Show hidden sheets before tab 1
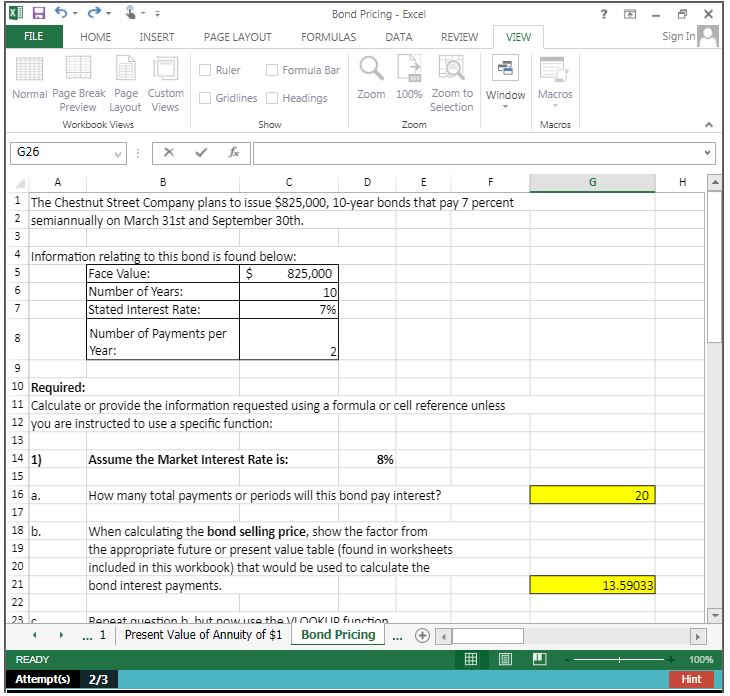 [87, 636]
